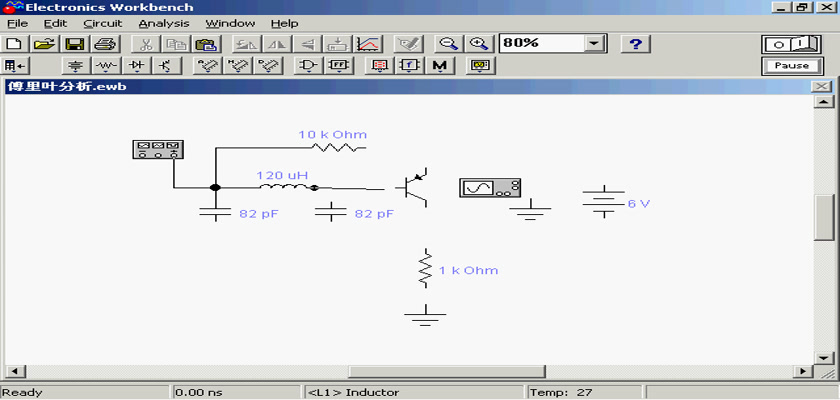Toggle the simulation power switch

(792, 44)
